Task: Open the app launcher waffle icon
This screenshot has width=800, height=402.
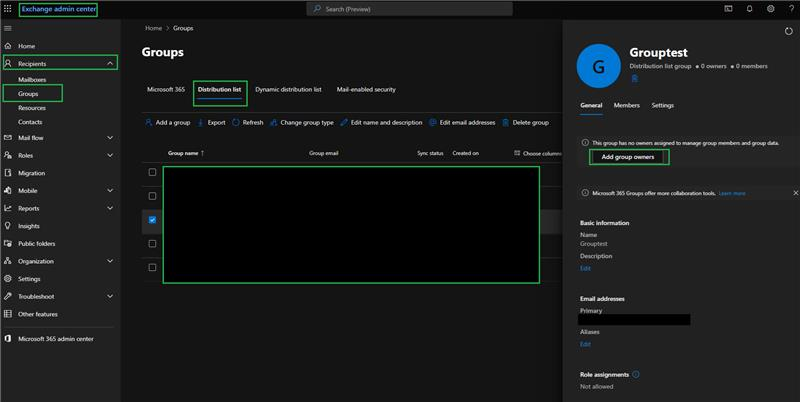Action: 8,9
